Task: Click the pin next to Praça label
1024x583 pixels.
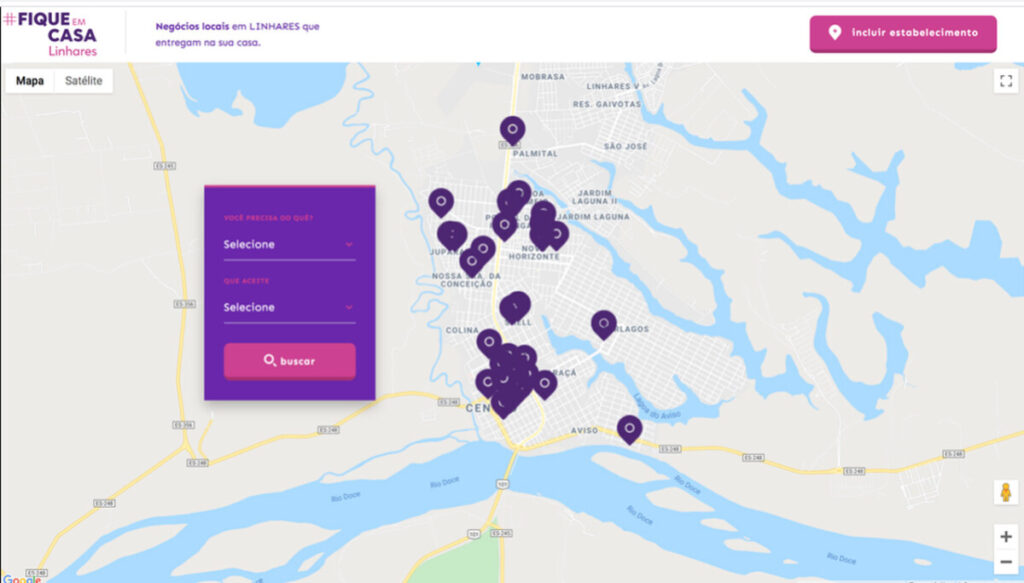Action: tap(544, 385)
